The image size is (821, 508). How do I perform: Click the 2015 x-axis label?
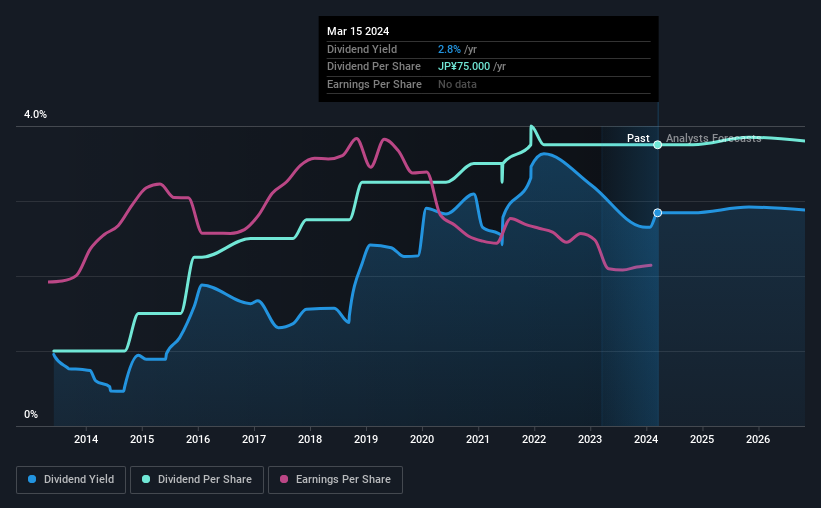click(x=142, y=439)
